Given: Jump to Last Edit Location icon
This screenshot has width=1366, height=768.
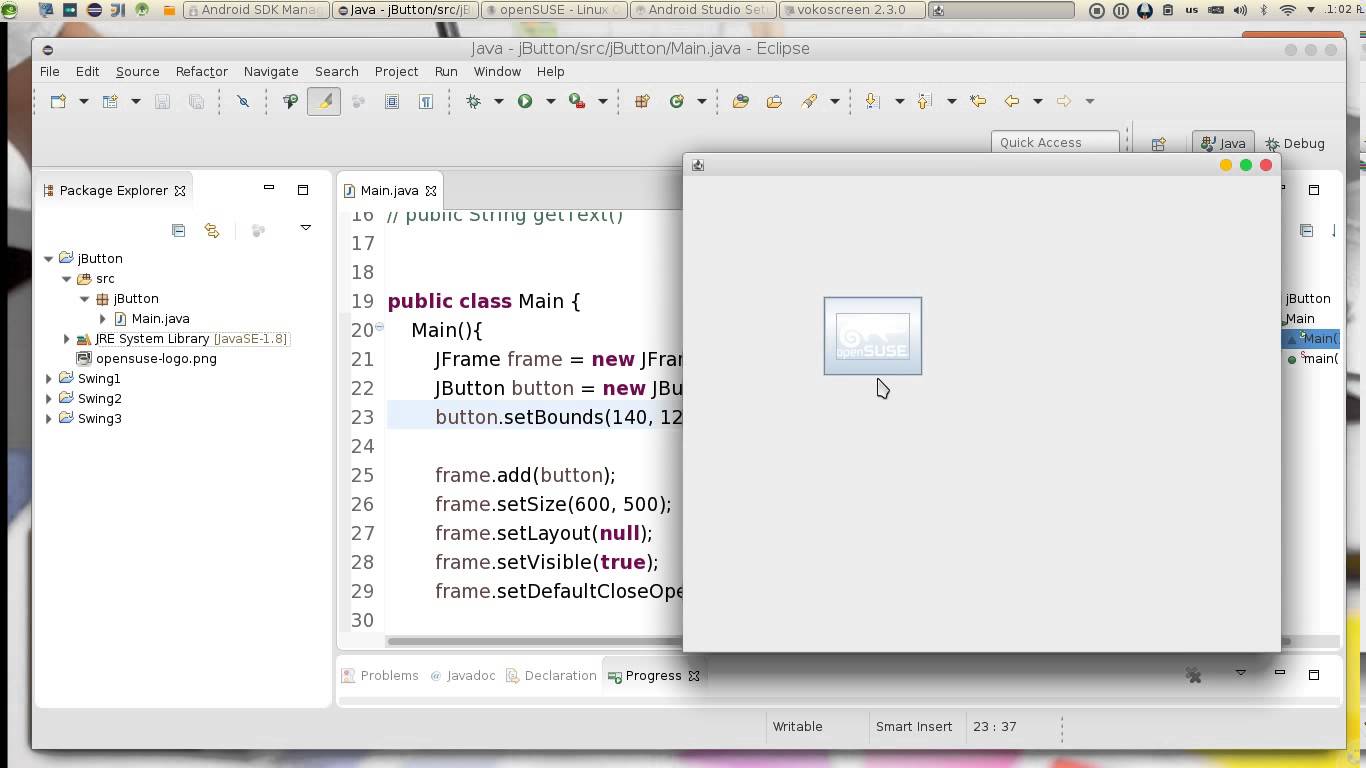Looking at the screenshot, I should 976,101.
